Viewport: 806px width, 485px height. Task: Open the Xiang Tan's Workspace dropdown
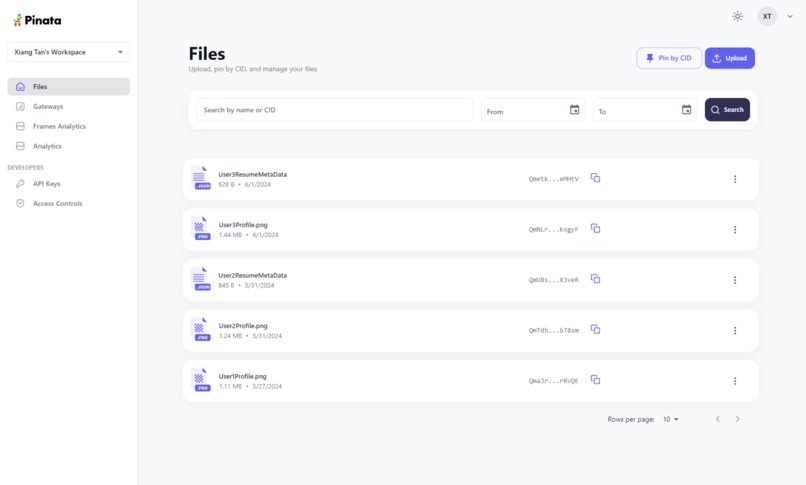click(x=68, y=52)
